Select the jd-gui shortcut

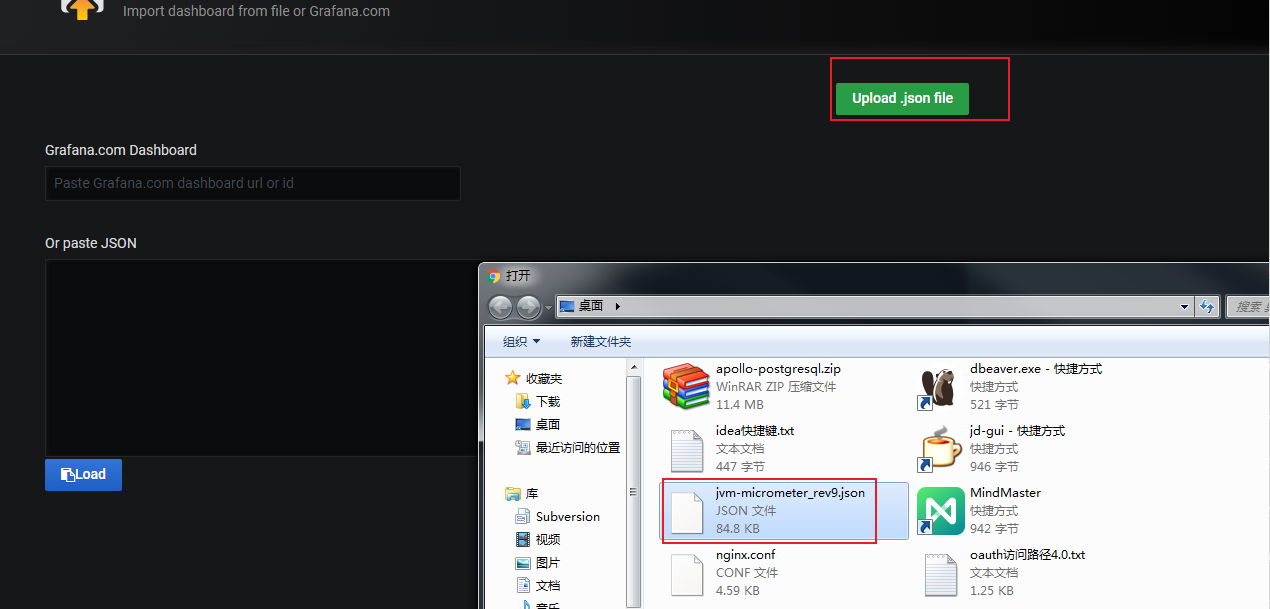pyautogui.click(x=1039, y=449)
